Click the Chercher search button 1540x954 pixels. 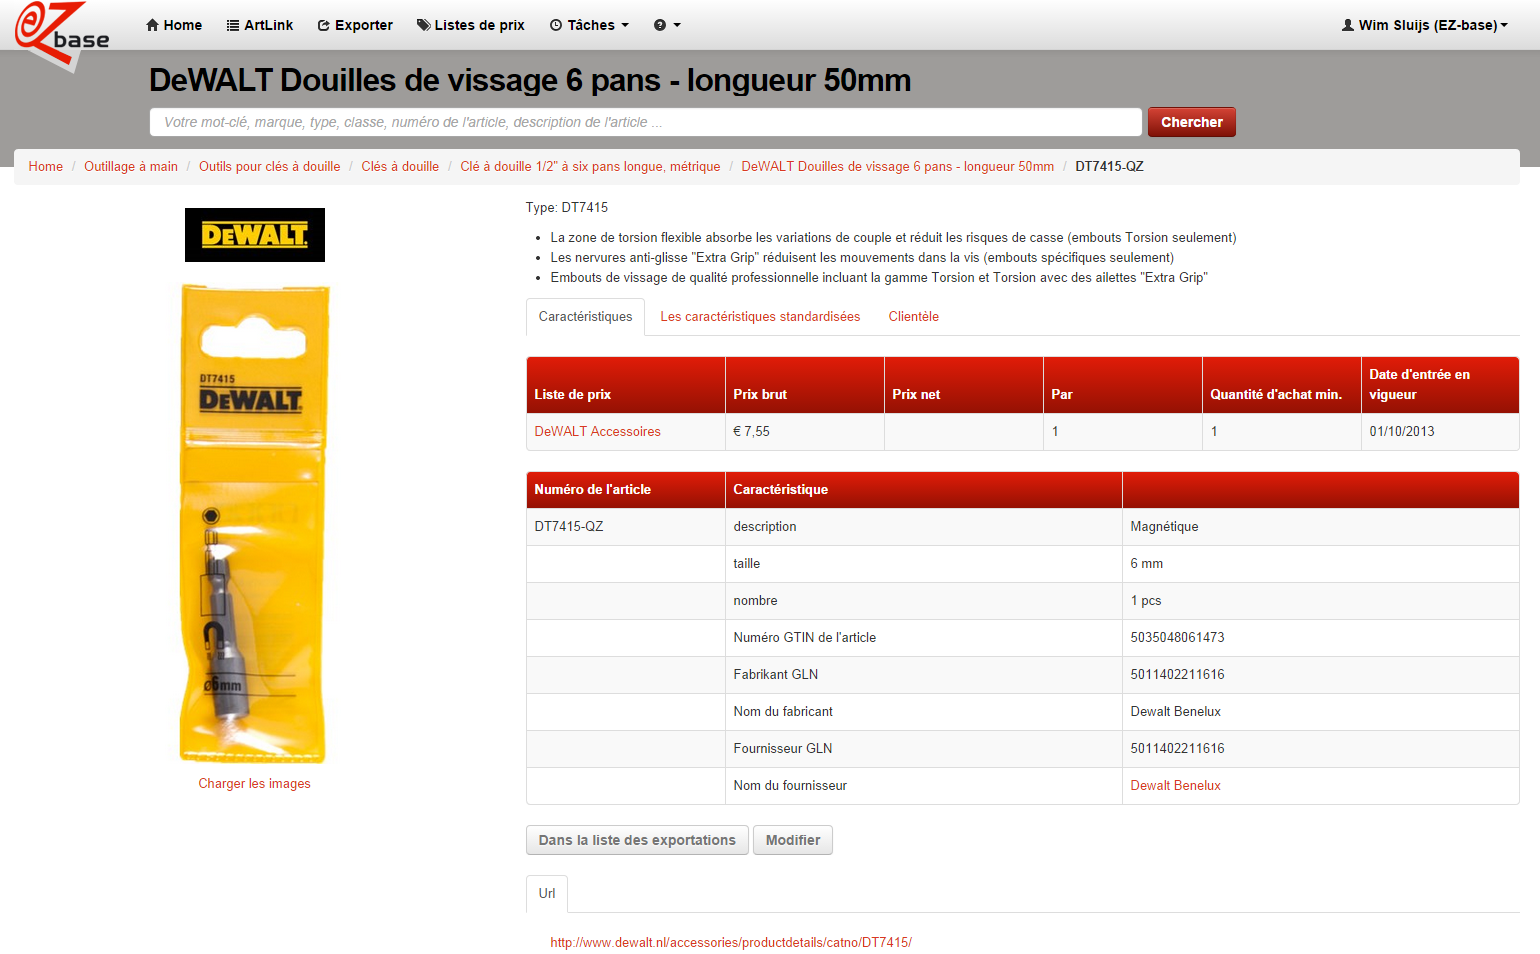[x=1192, y=122]
